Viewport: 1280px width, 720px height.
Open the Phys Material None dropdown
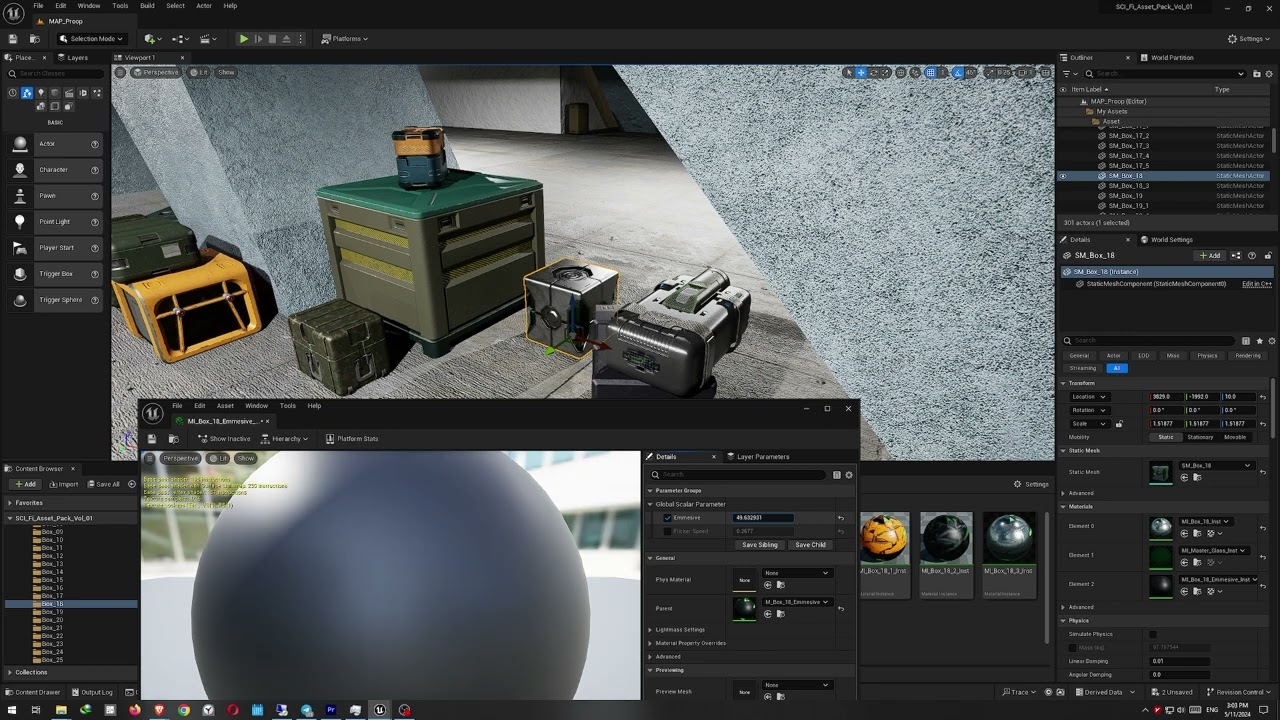796,573
